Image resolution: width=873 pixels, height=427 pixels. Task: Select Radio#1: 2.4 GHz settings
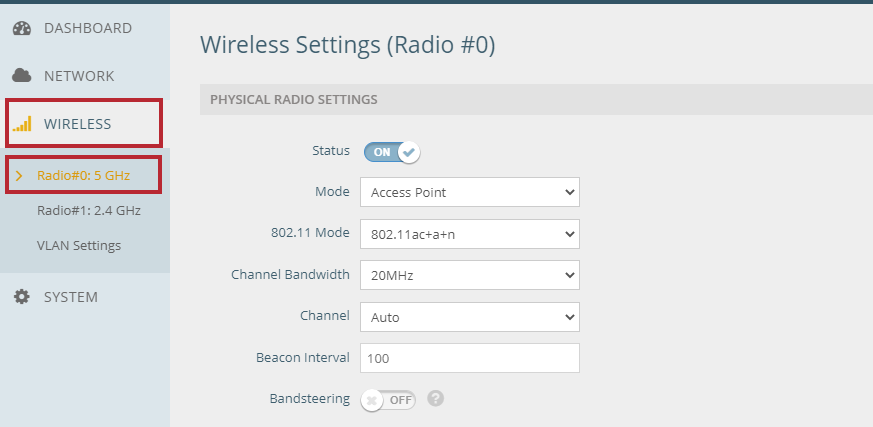pos(89,210)
